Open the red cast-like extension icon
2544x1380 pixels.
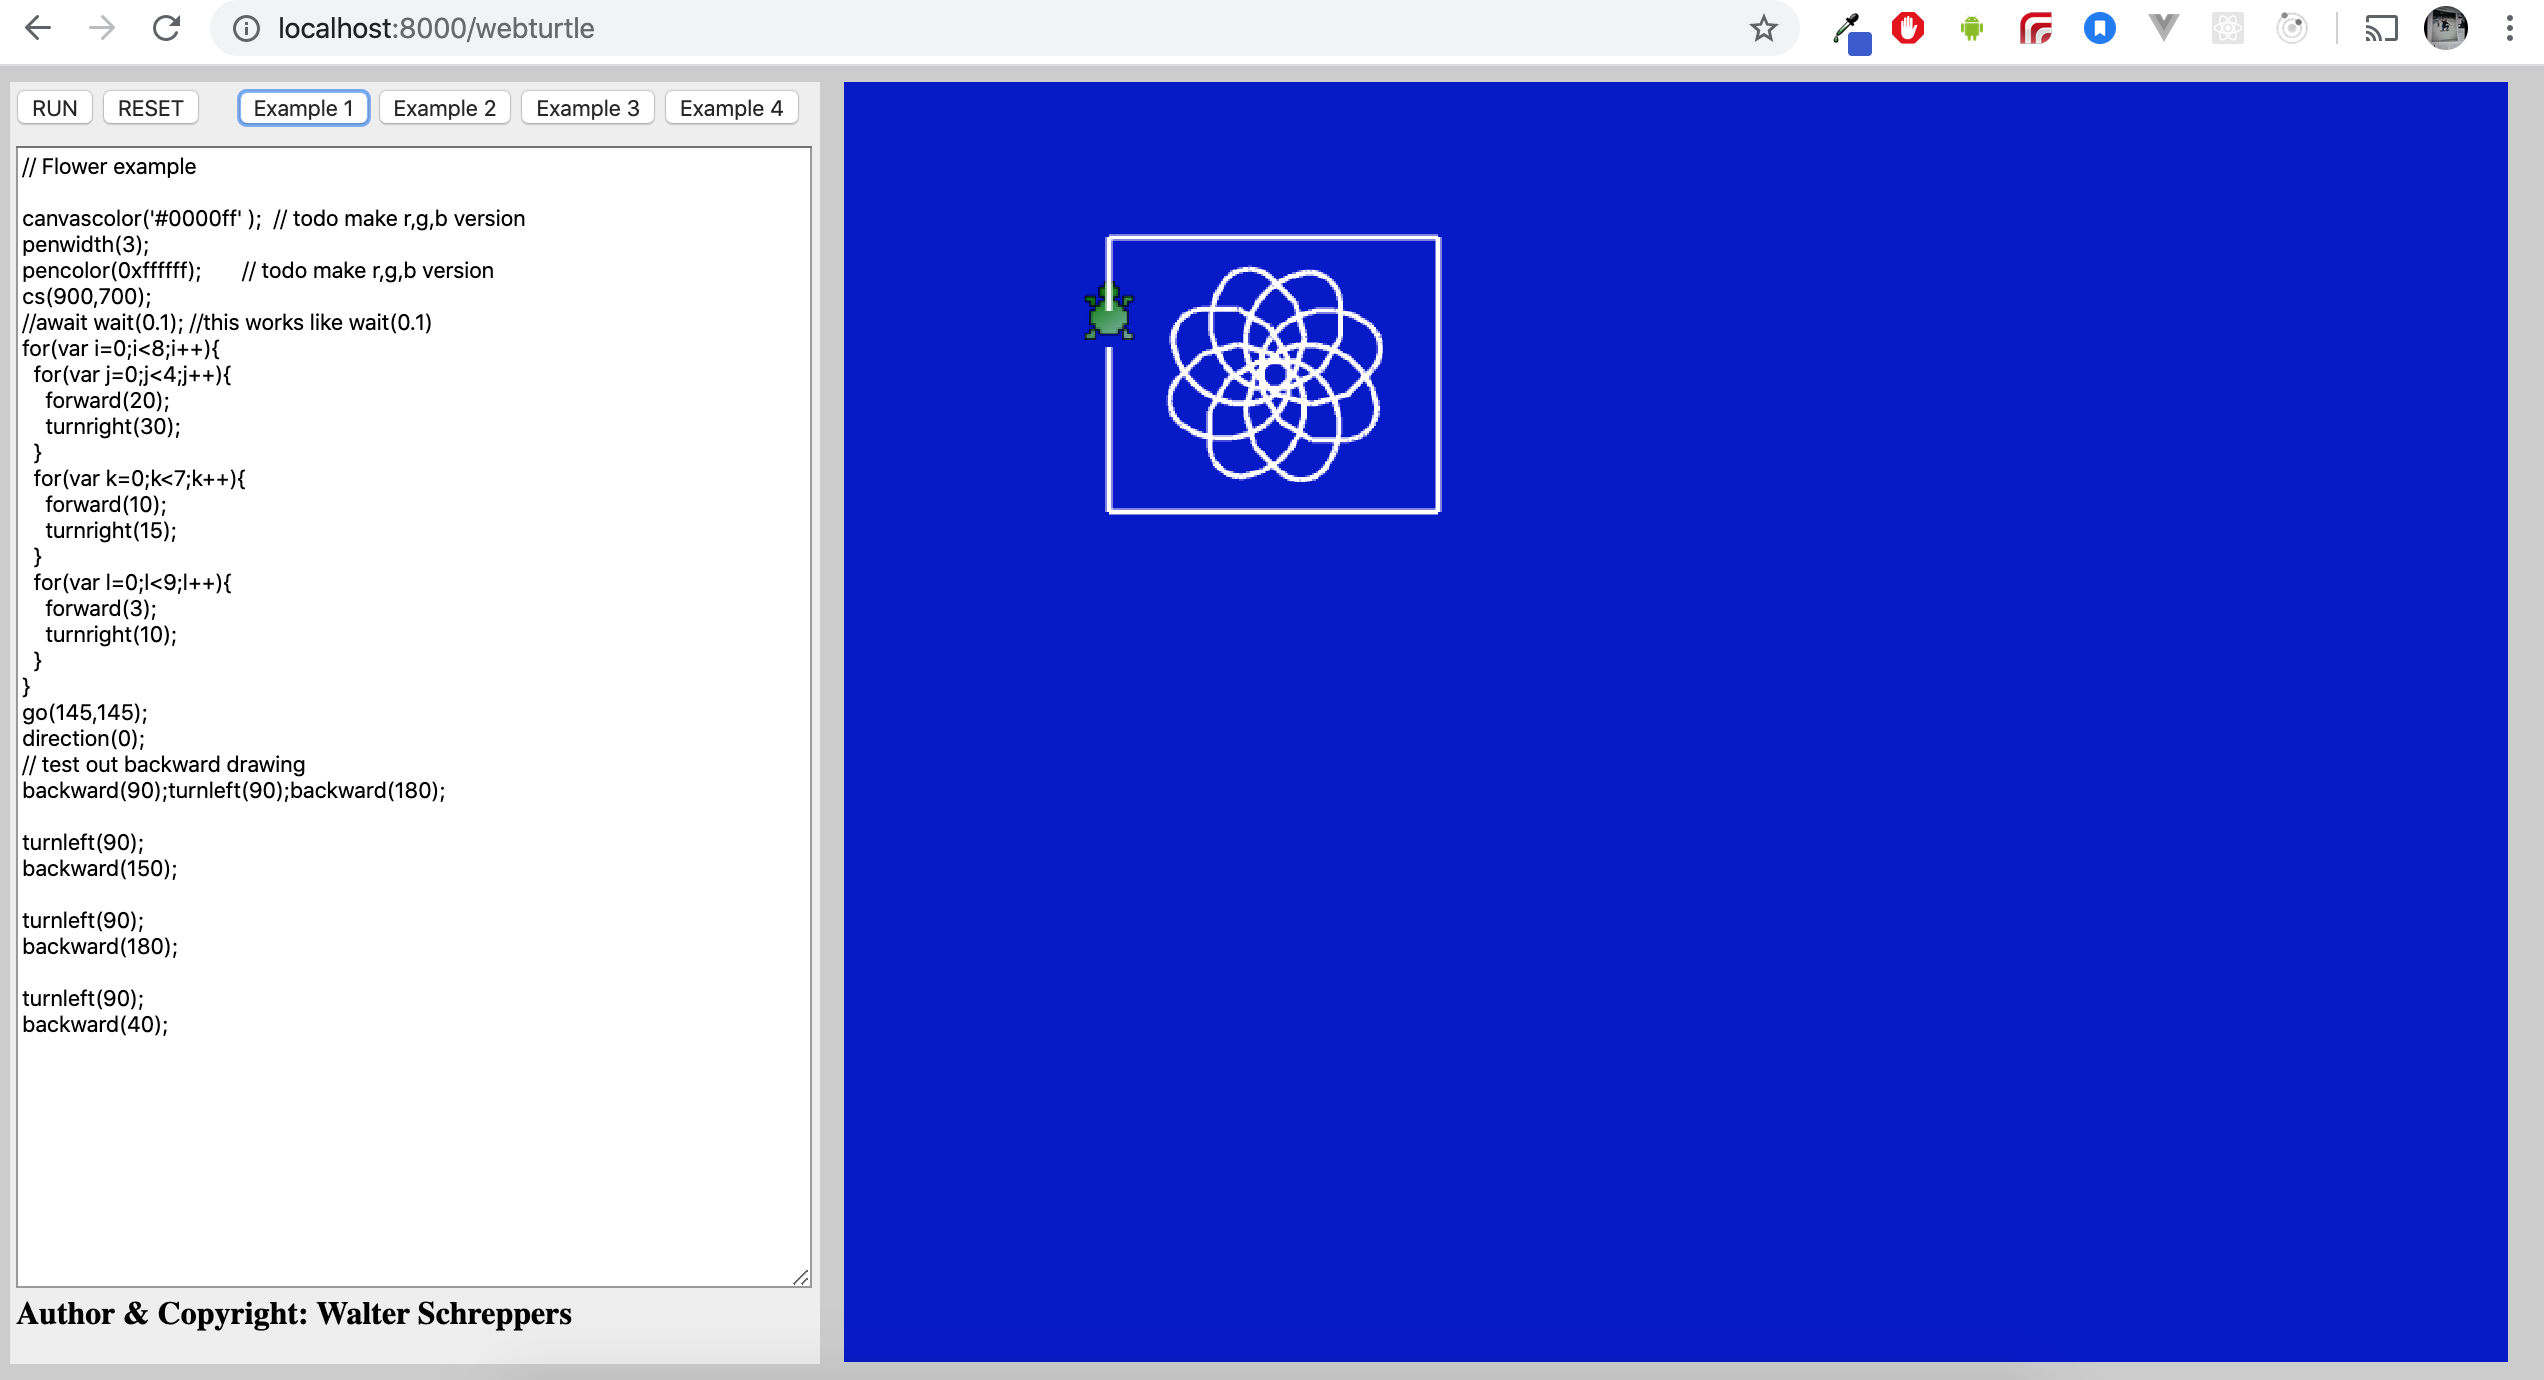pos(2036,28)
